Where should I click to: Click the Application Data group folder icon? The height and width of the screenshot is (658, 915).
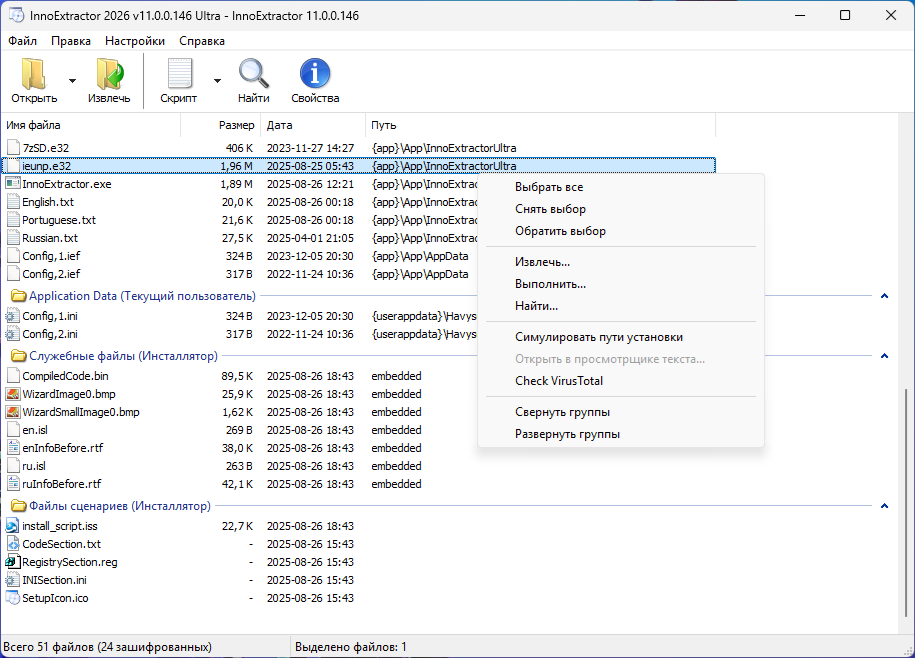[19, 296]
